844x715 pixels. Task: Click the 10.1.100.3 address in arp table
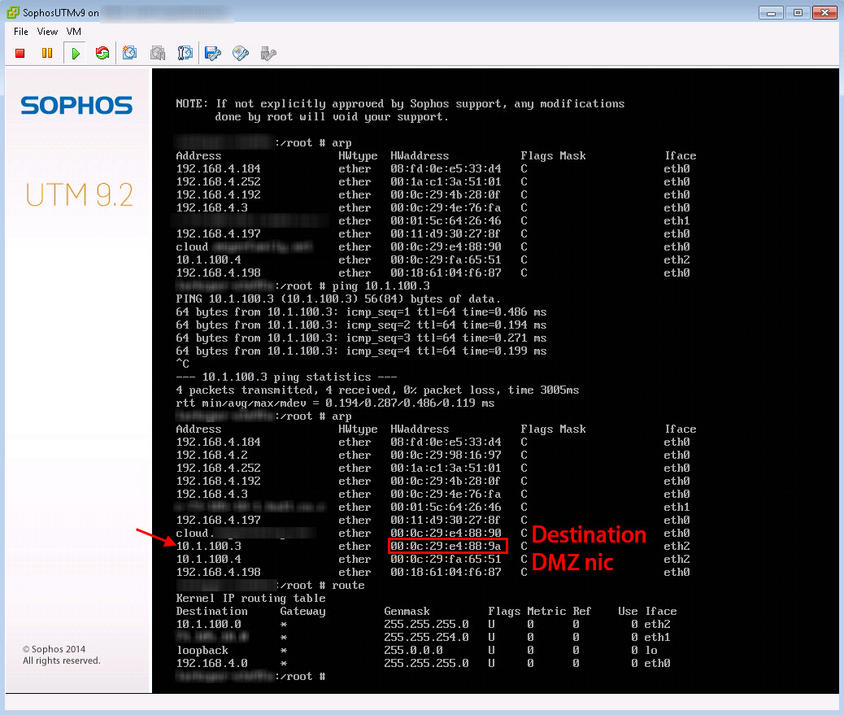(x=208, y=546)
